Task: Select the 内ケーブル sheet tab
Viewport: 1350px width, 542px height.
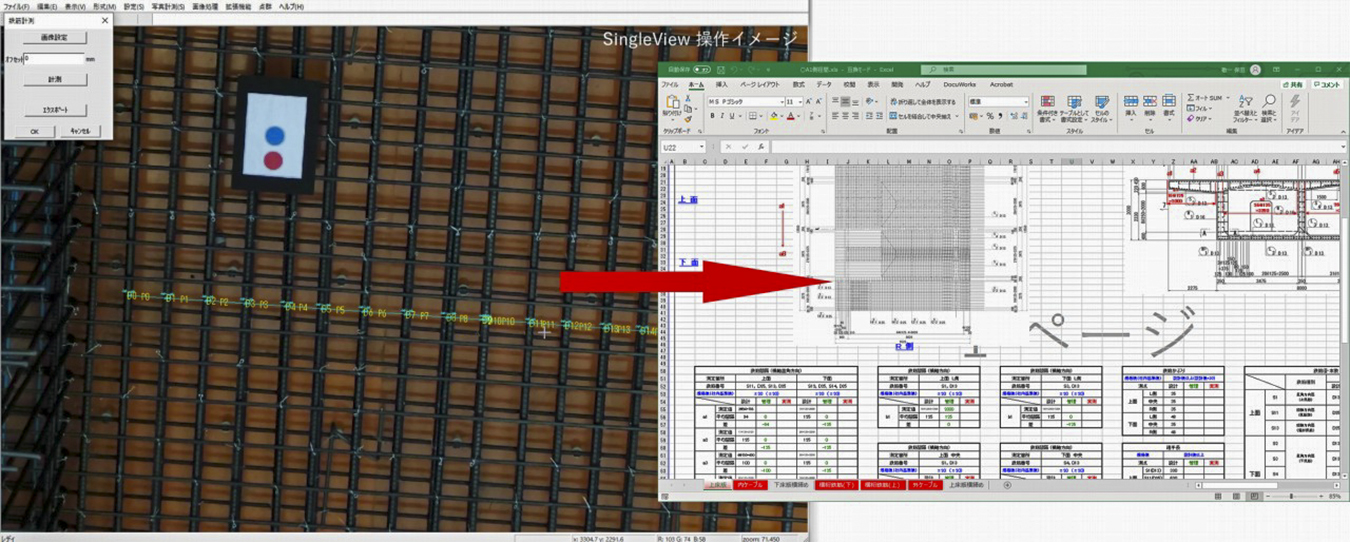Action: [749, 485]
